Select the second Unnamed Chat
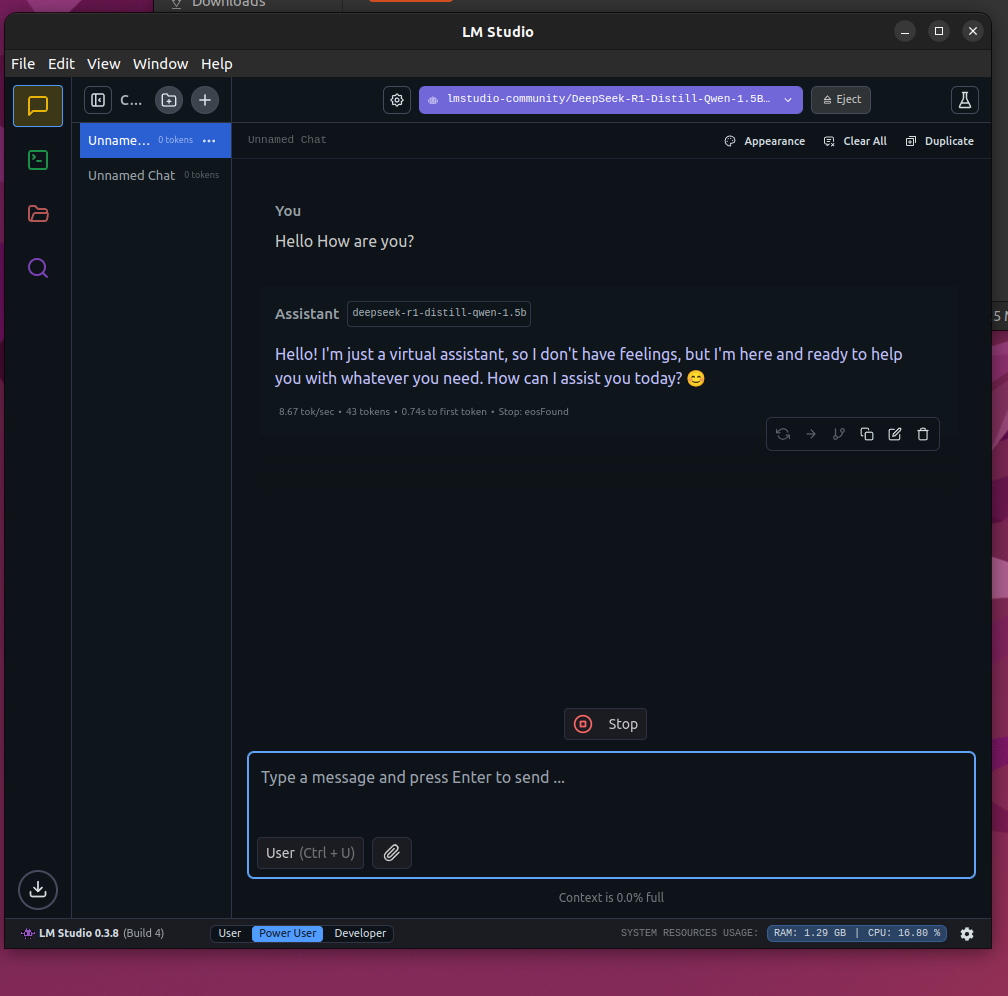 point(131,175)
